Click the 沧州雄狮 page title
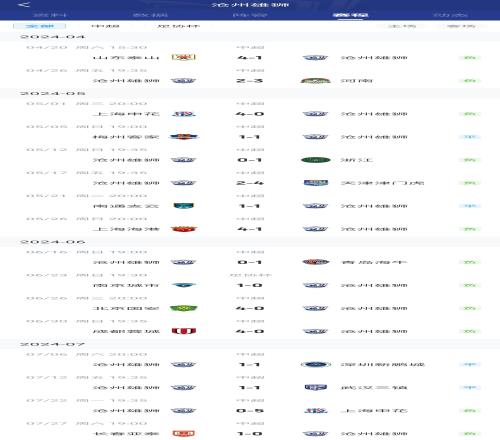500x440 pixels. tap(250, 5)
